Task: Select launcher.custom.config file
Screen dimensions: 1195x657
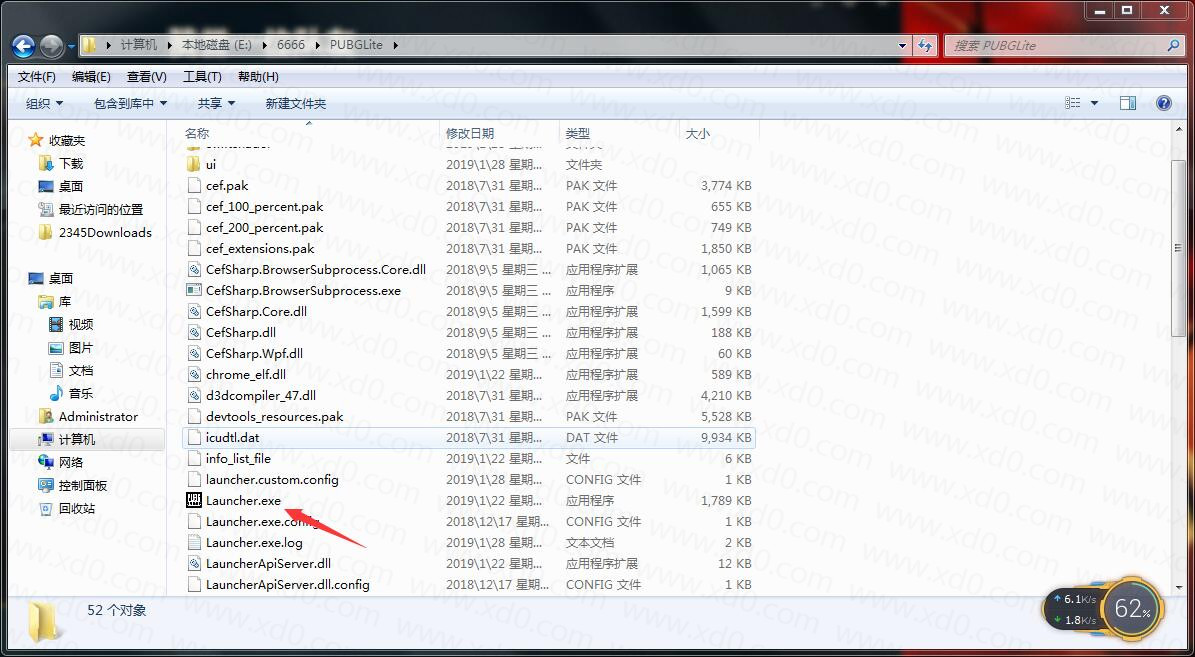Action: 272,480
